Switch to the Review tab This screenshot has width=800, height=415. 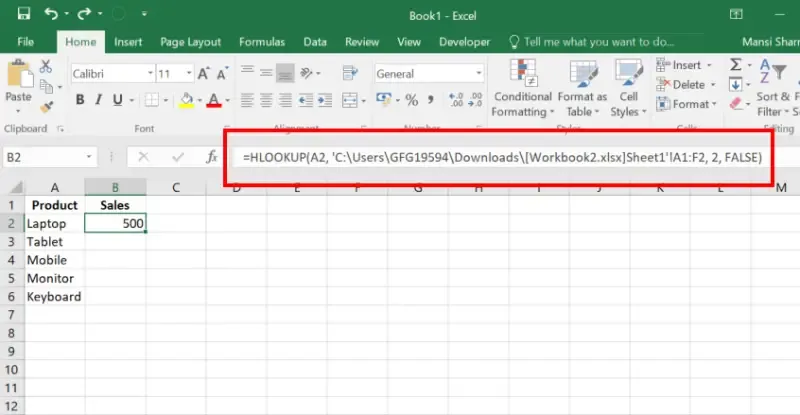click(x=362, y=42)
